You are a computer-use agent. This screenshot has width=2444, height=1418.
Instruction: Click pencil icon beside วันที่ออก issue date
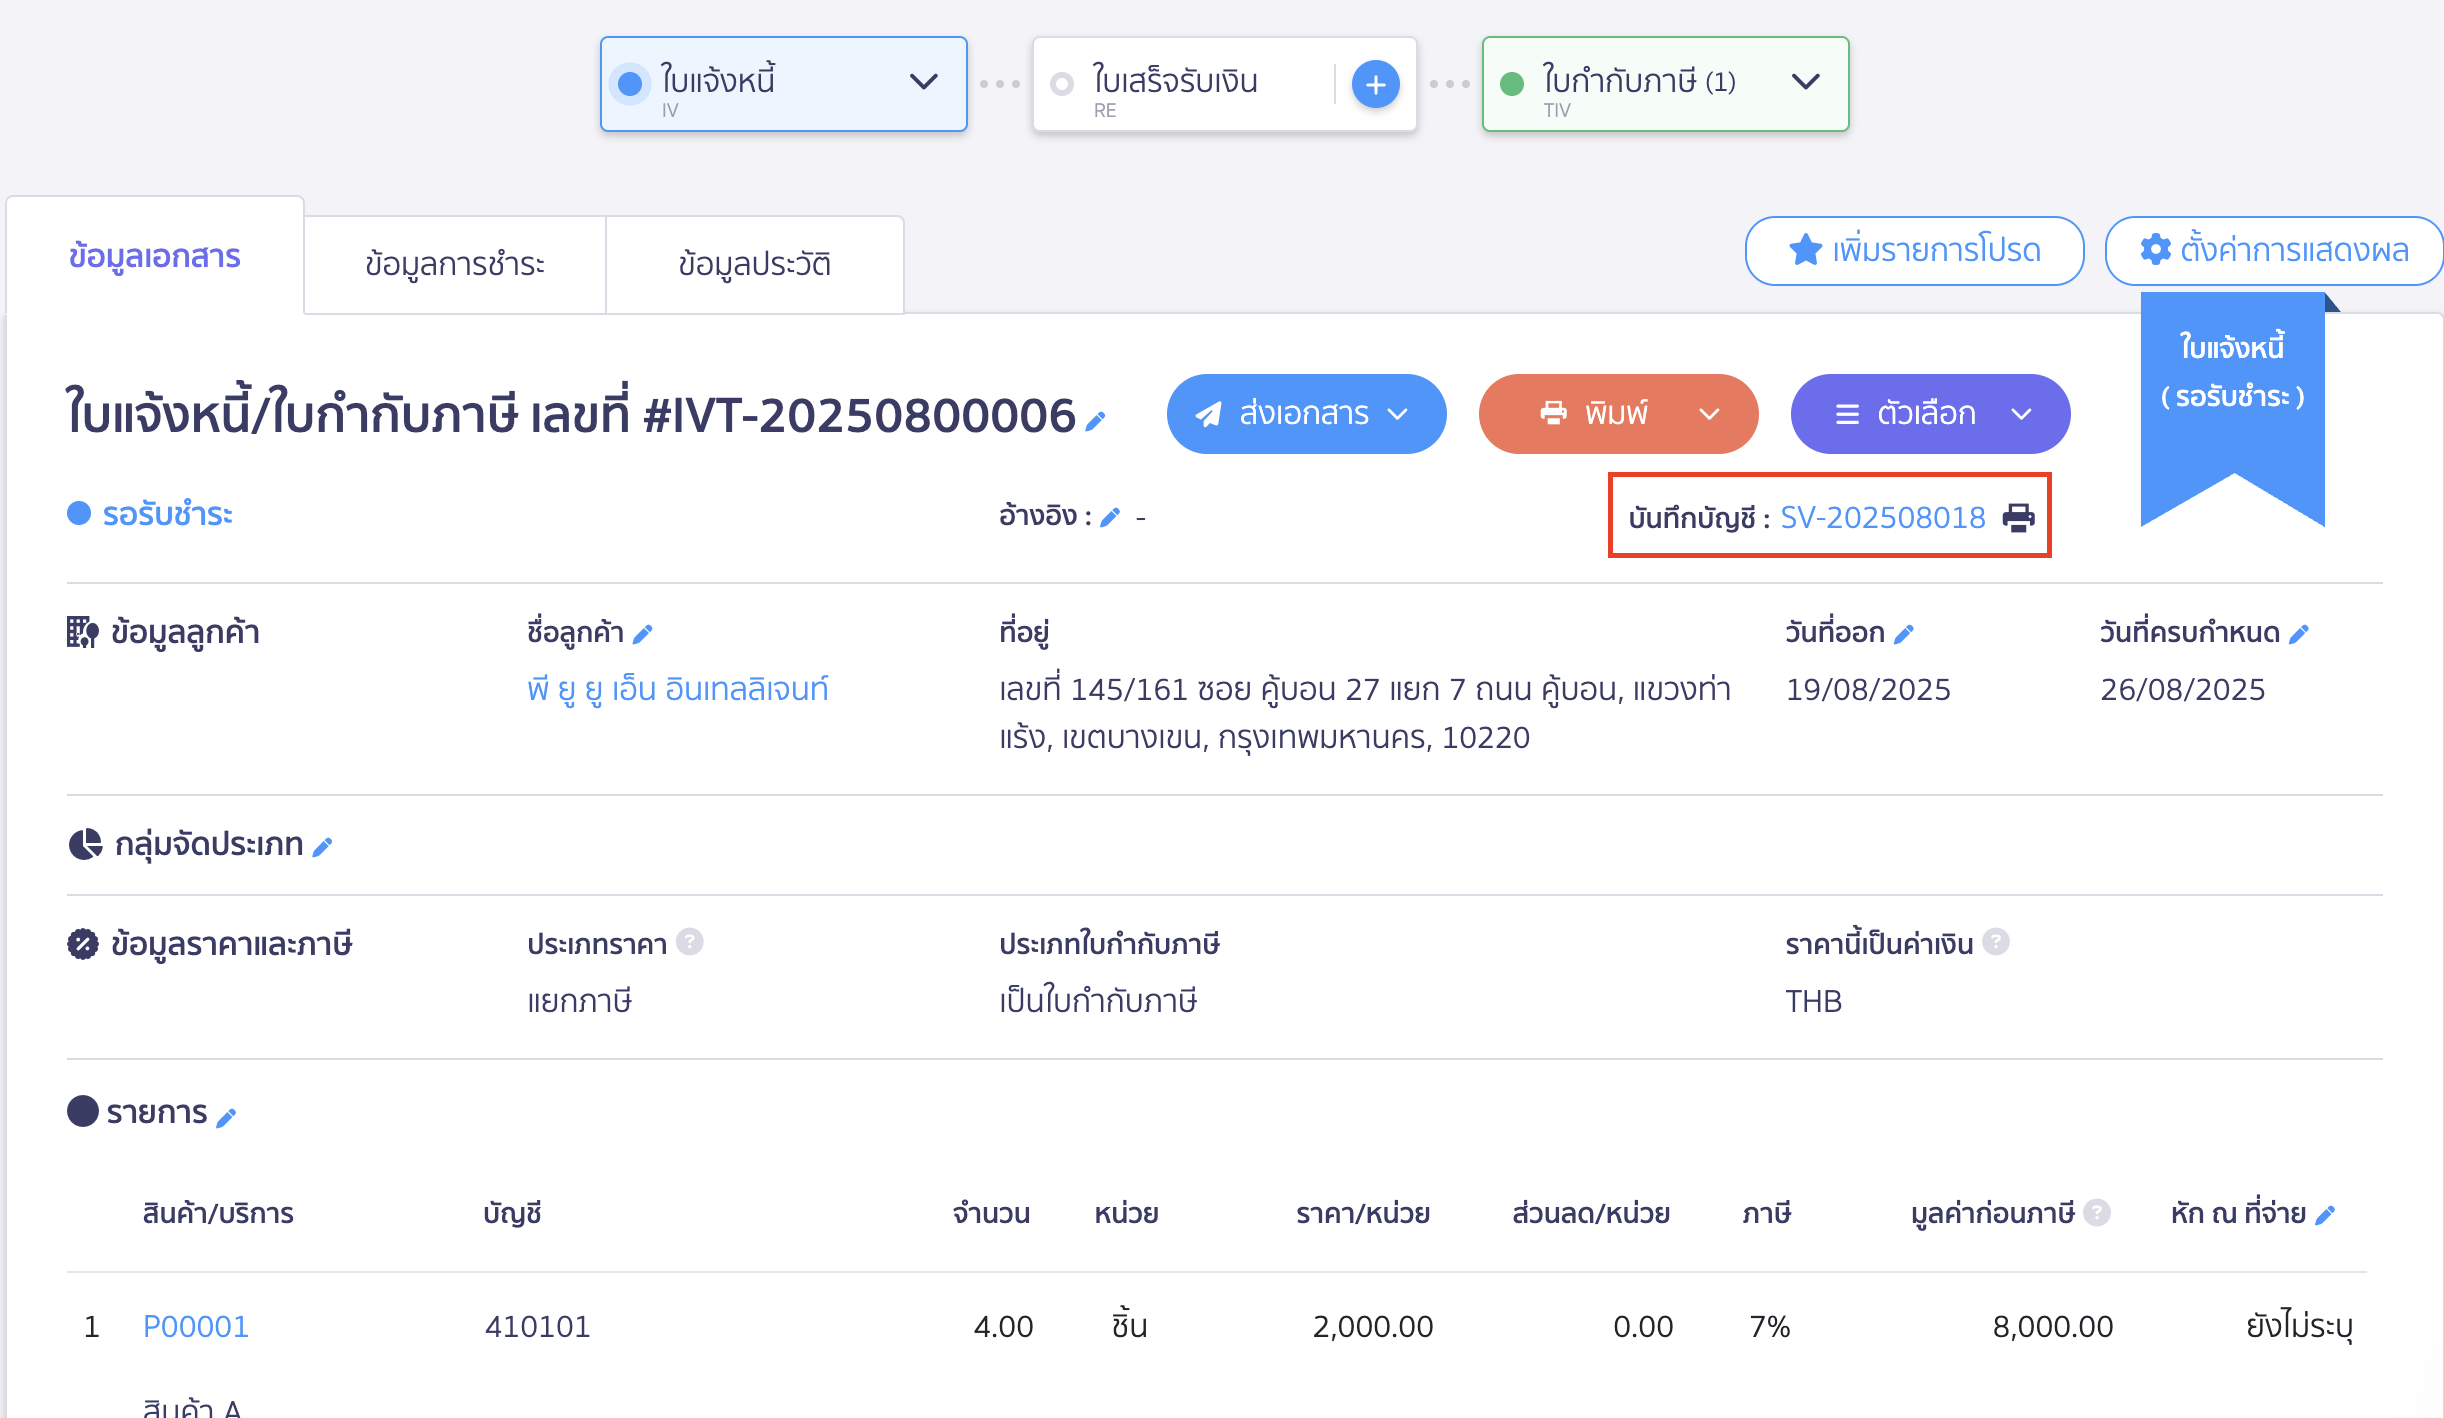(1904, 633)
